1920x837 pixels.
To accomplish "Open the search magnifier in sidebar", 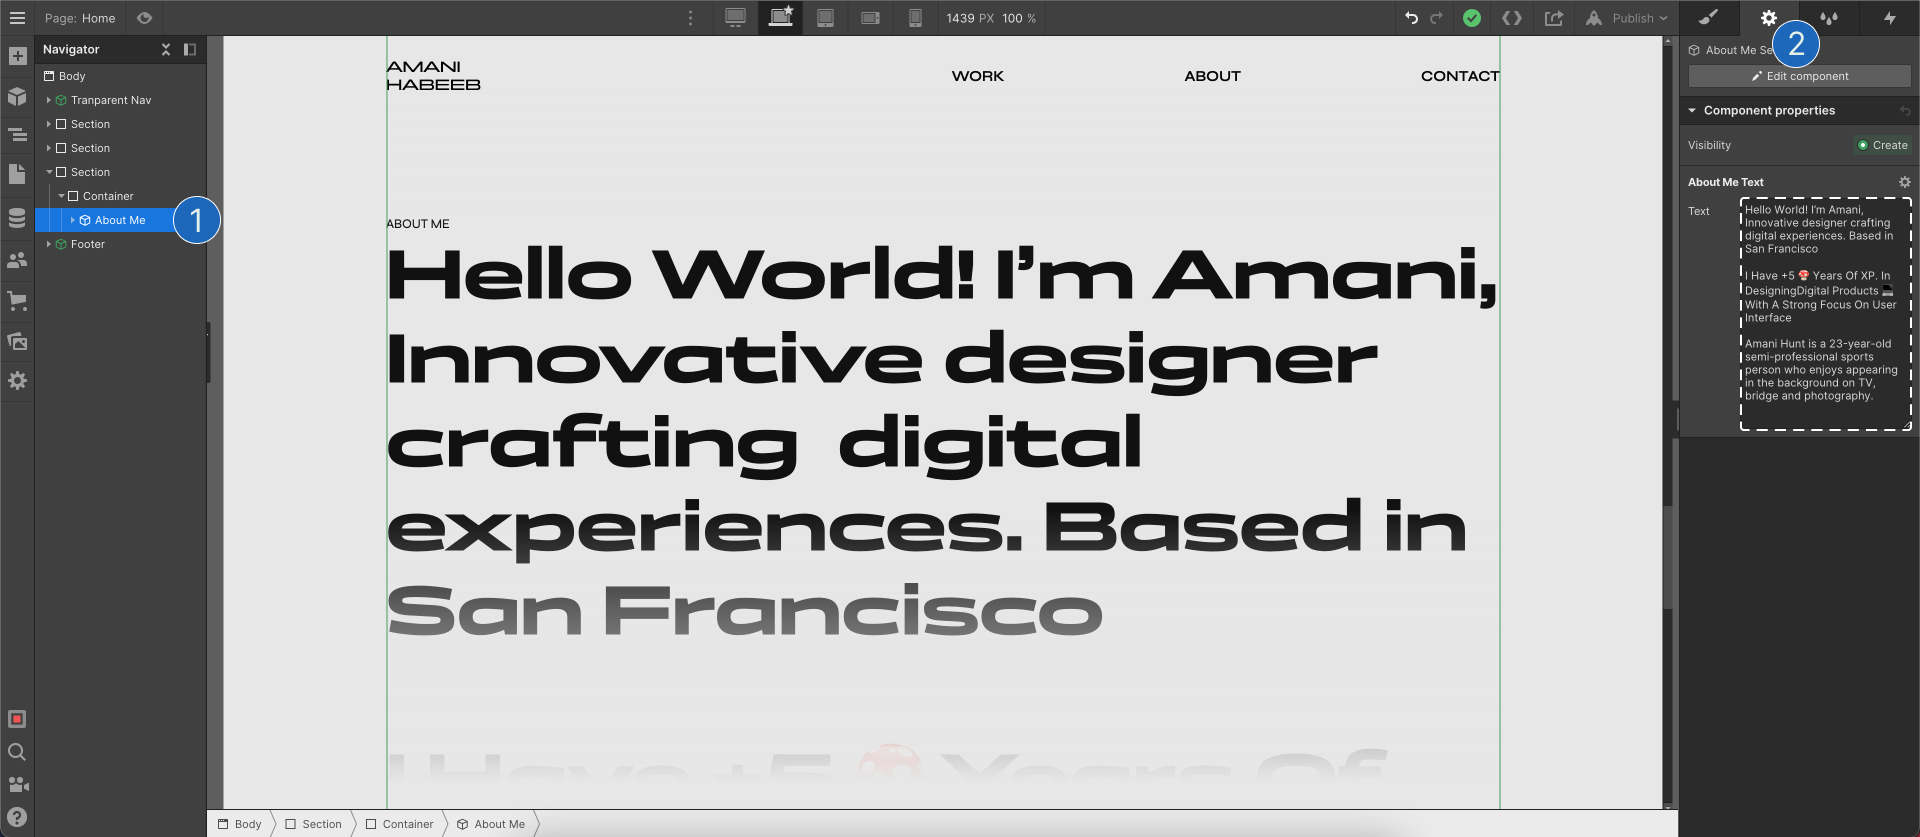I will pos(17,752).
